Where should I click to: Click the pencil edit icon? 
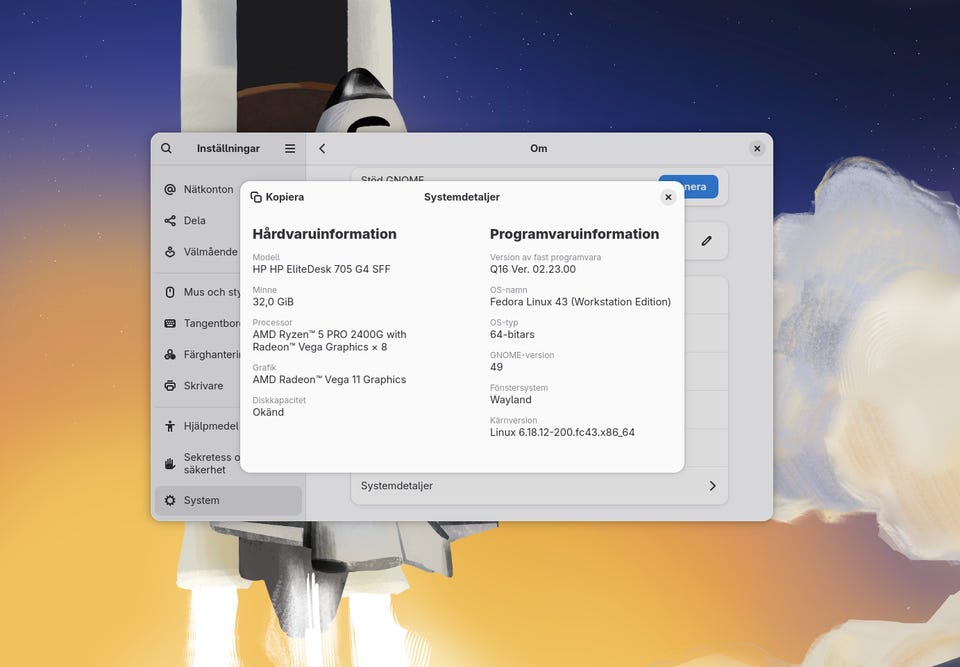click(707, 241)
